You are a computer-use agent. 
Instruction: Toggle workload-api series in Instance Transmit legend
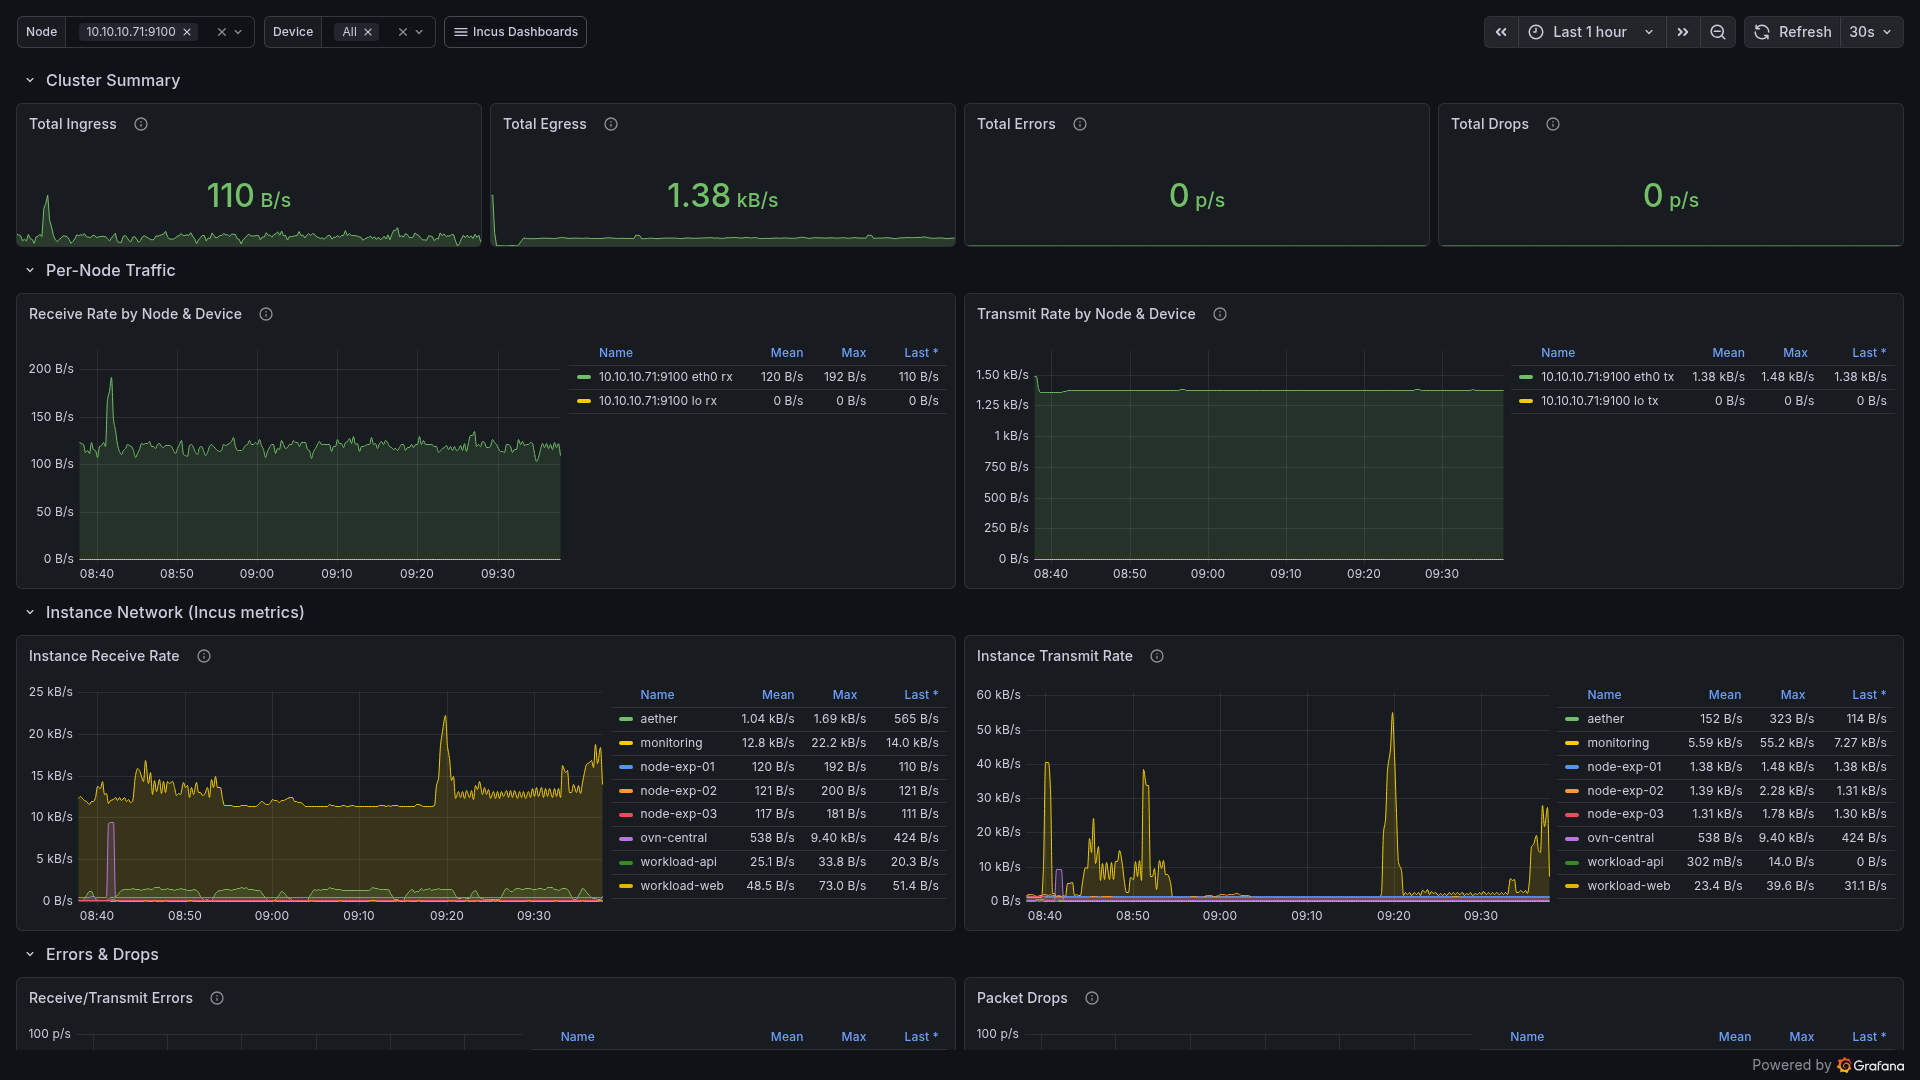[1625, 862]
